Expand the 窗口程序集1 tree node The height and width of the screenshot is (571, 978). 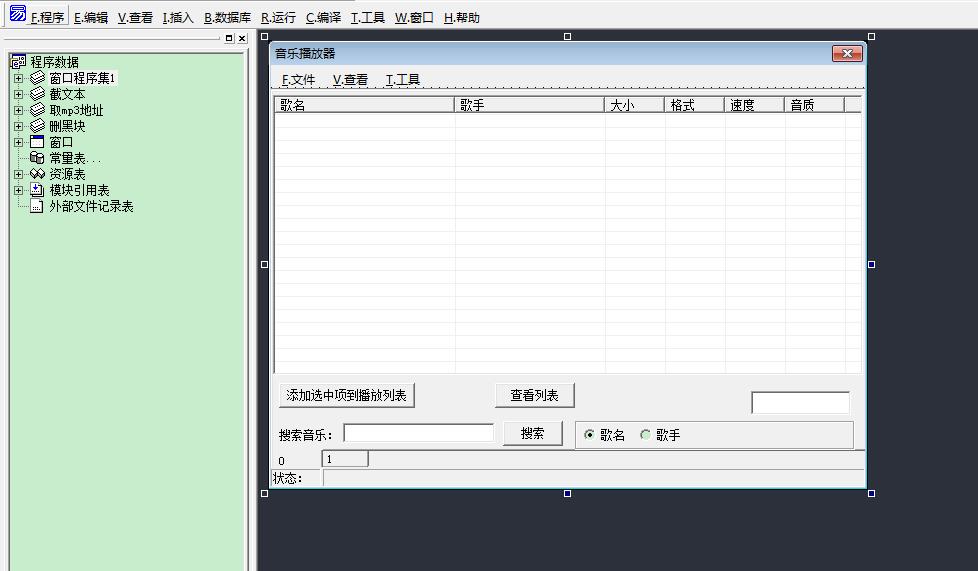[x=18, y=78]
